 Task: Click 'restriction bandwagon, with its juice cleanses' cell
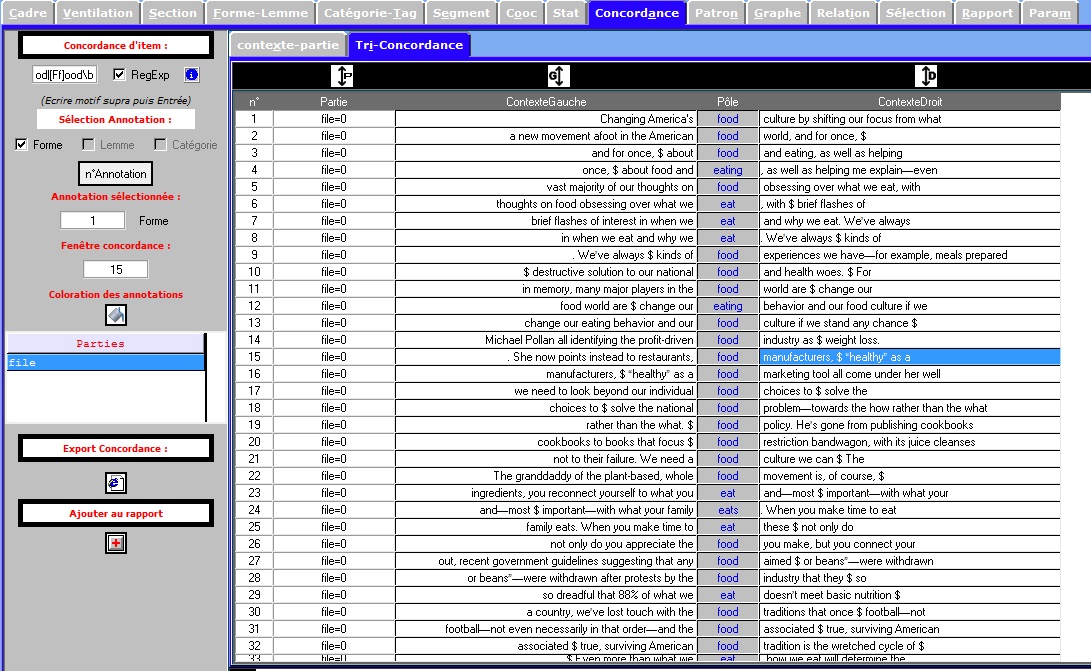coord(909,442)
